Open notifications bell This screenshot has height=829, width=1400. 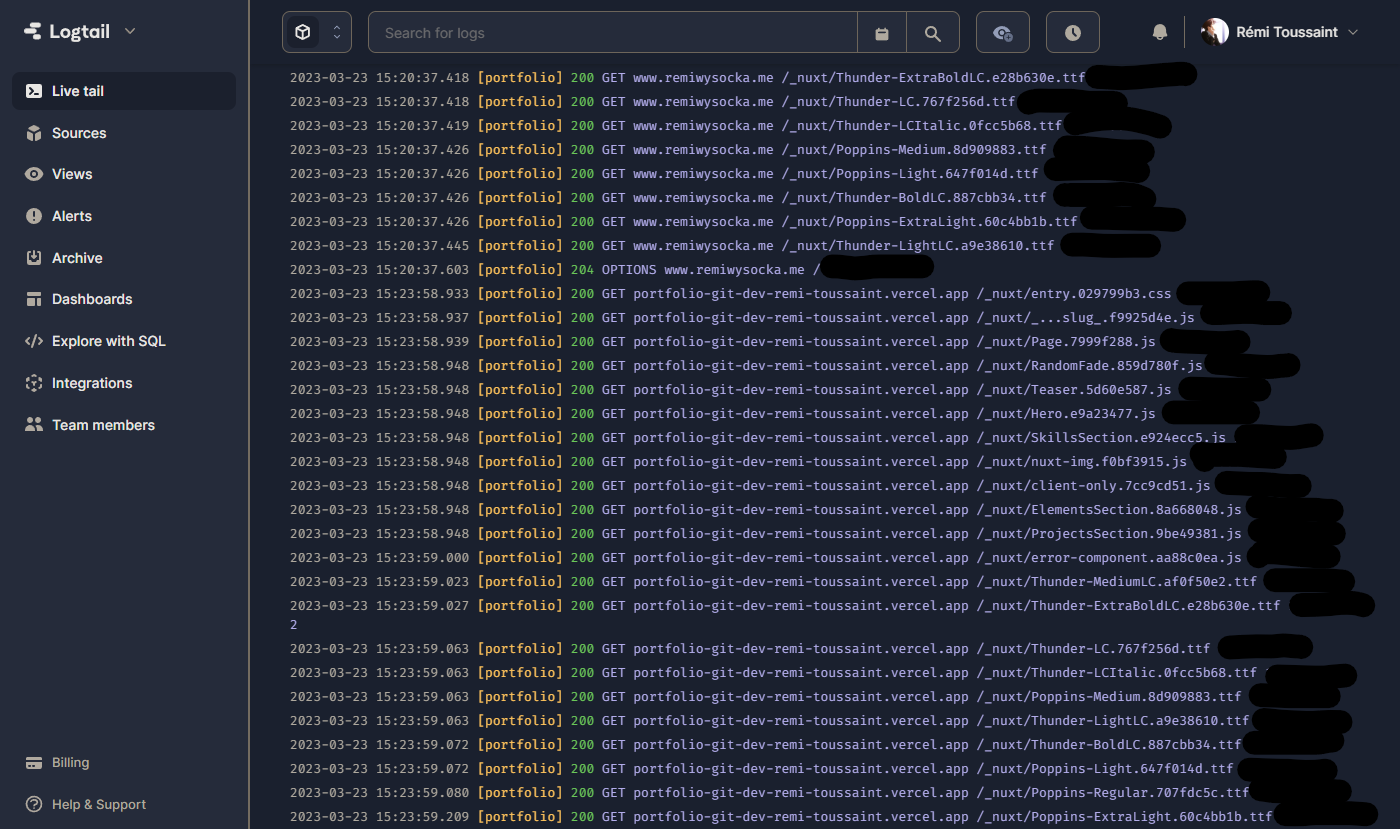(1159, 32)
